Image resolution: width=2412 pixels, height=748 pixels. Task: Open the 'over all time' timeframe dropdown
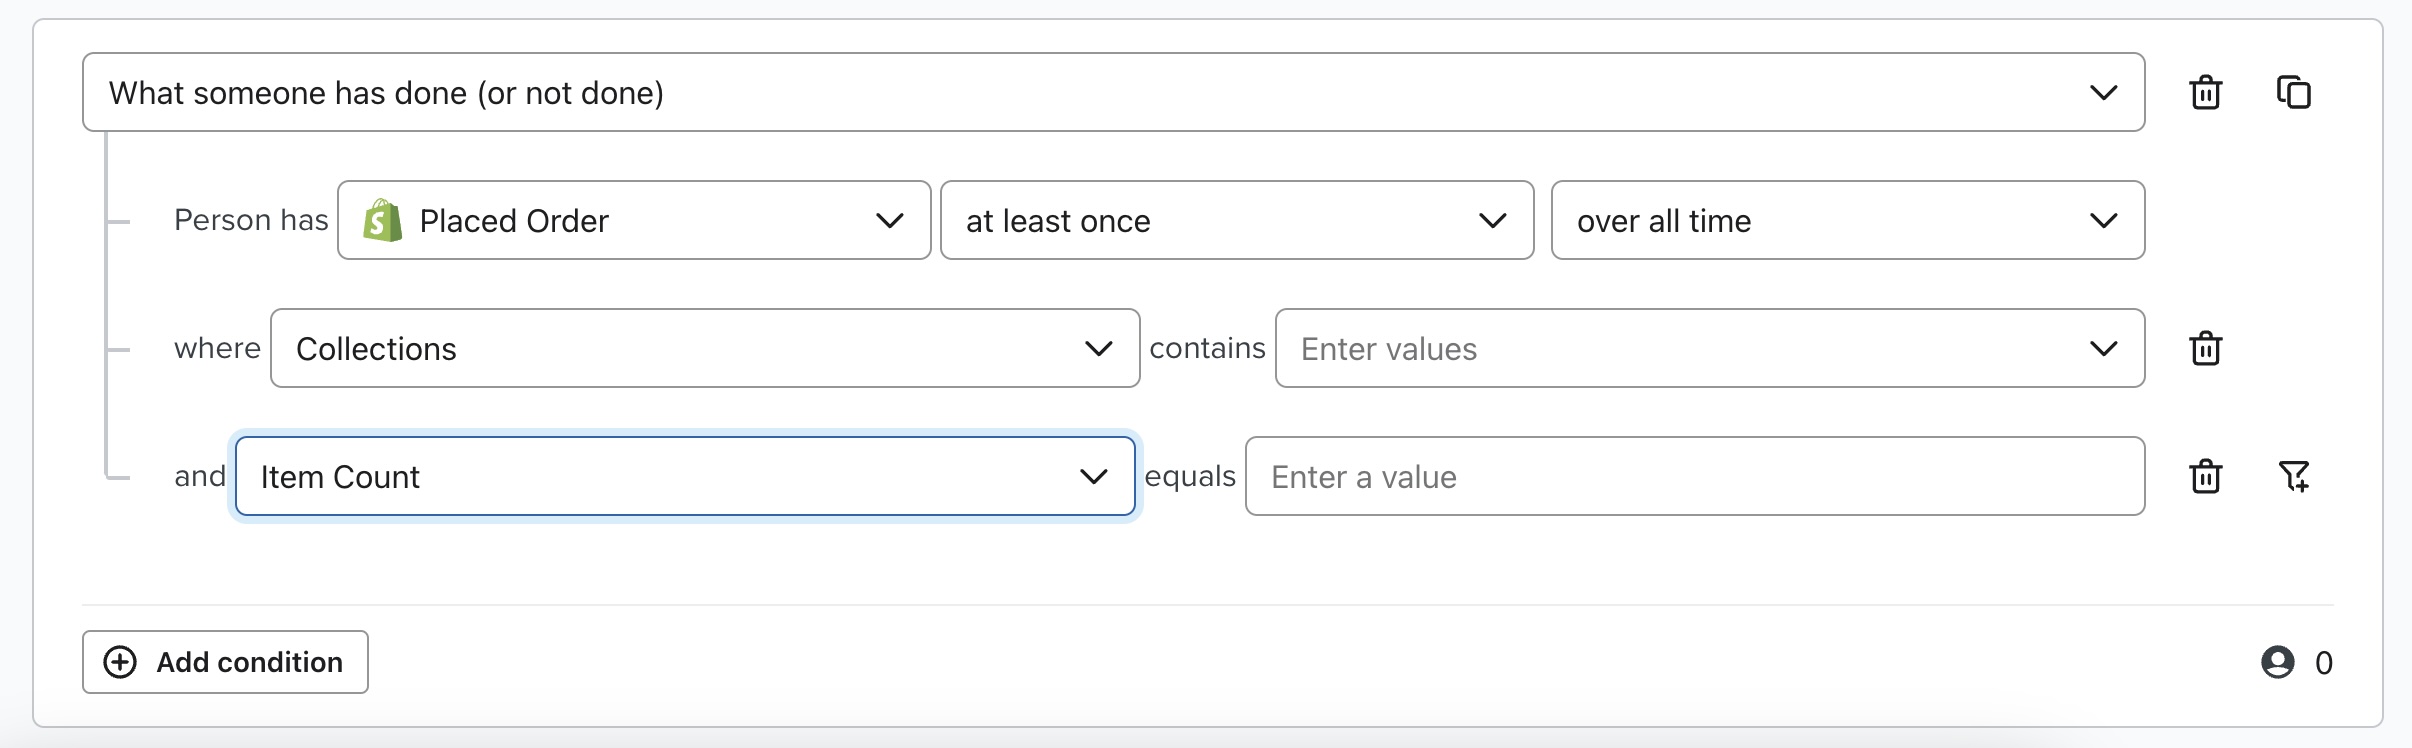(1847, 220)
